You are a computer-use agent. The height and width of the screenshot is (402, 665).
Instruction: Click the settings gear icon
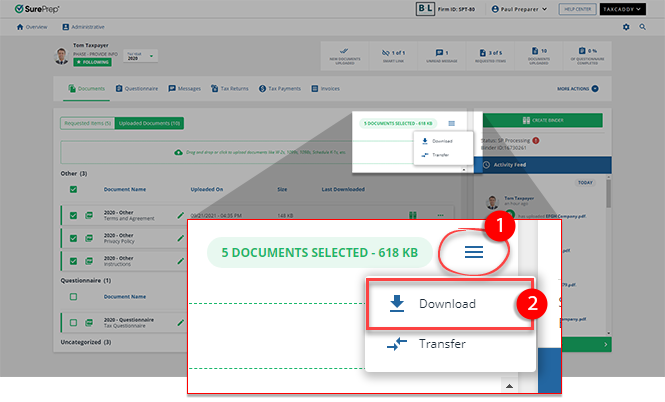coord(626,27)
